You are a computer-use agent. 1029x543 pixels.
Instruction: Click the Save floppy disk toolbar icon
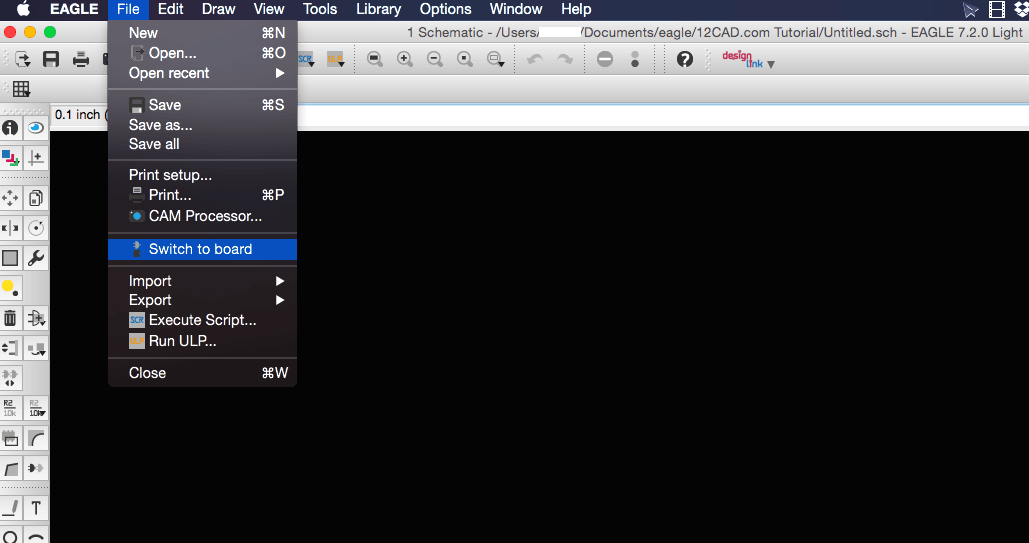tap(51, 59)
